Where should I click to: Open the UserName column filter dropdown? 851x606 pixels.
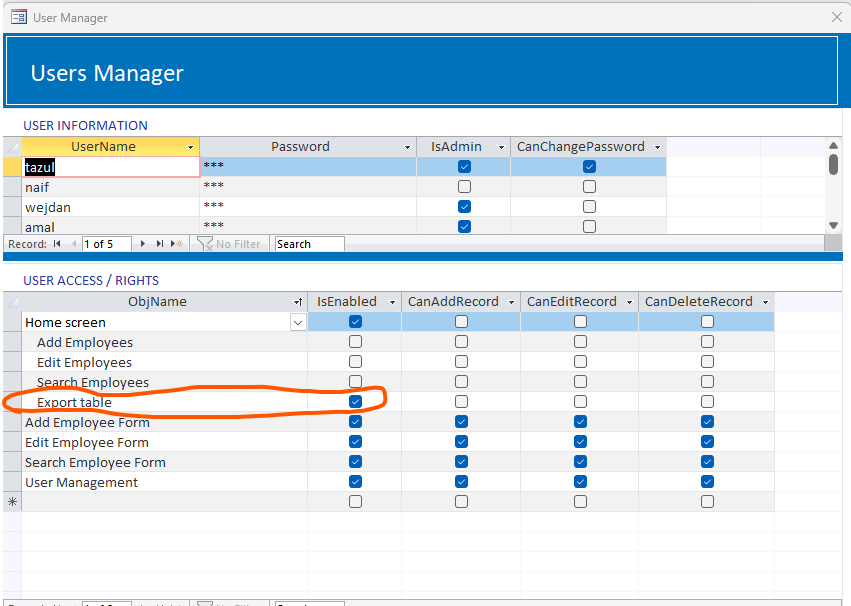click(191, 147)
